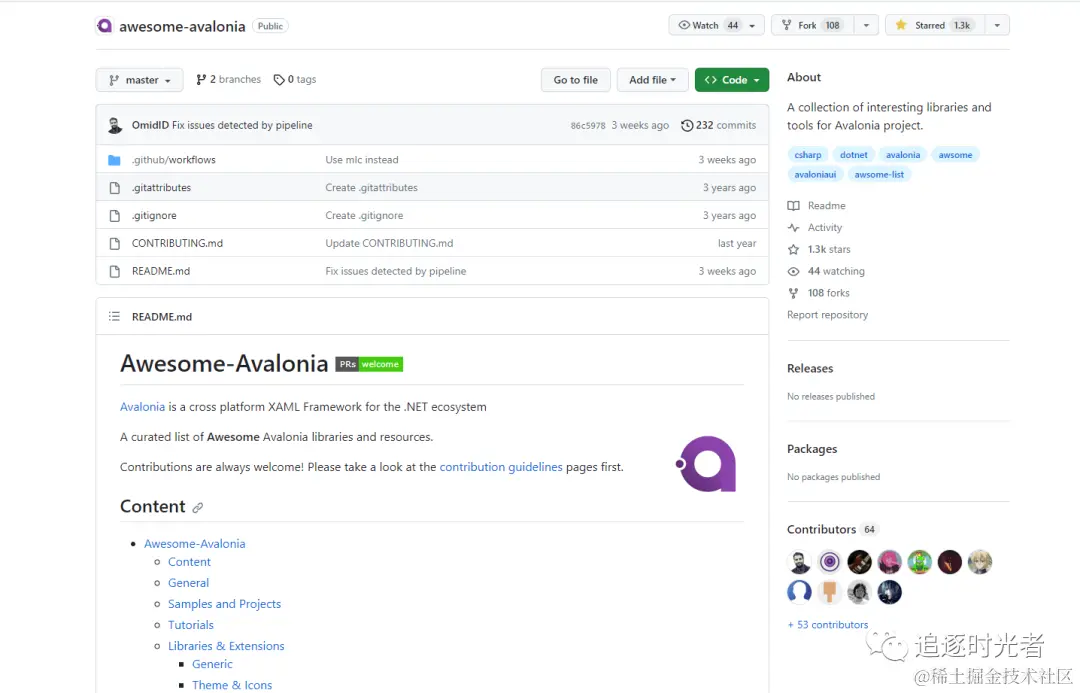Open latest commit message Fix issues detected by pipeline

pyautogui.click(x=242, y=125)
